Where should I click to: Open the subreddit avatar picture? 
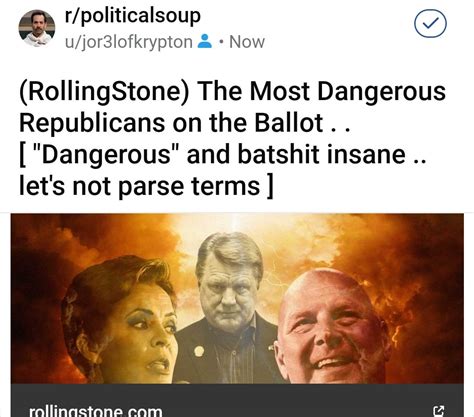(37, 28)
